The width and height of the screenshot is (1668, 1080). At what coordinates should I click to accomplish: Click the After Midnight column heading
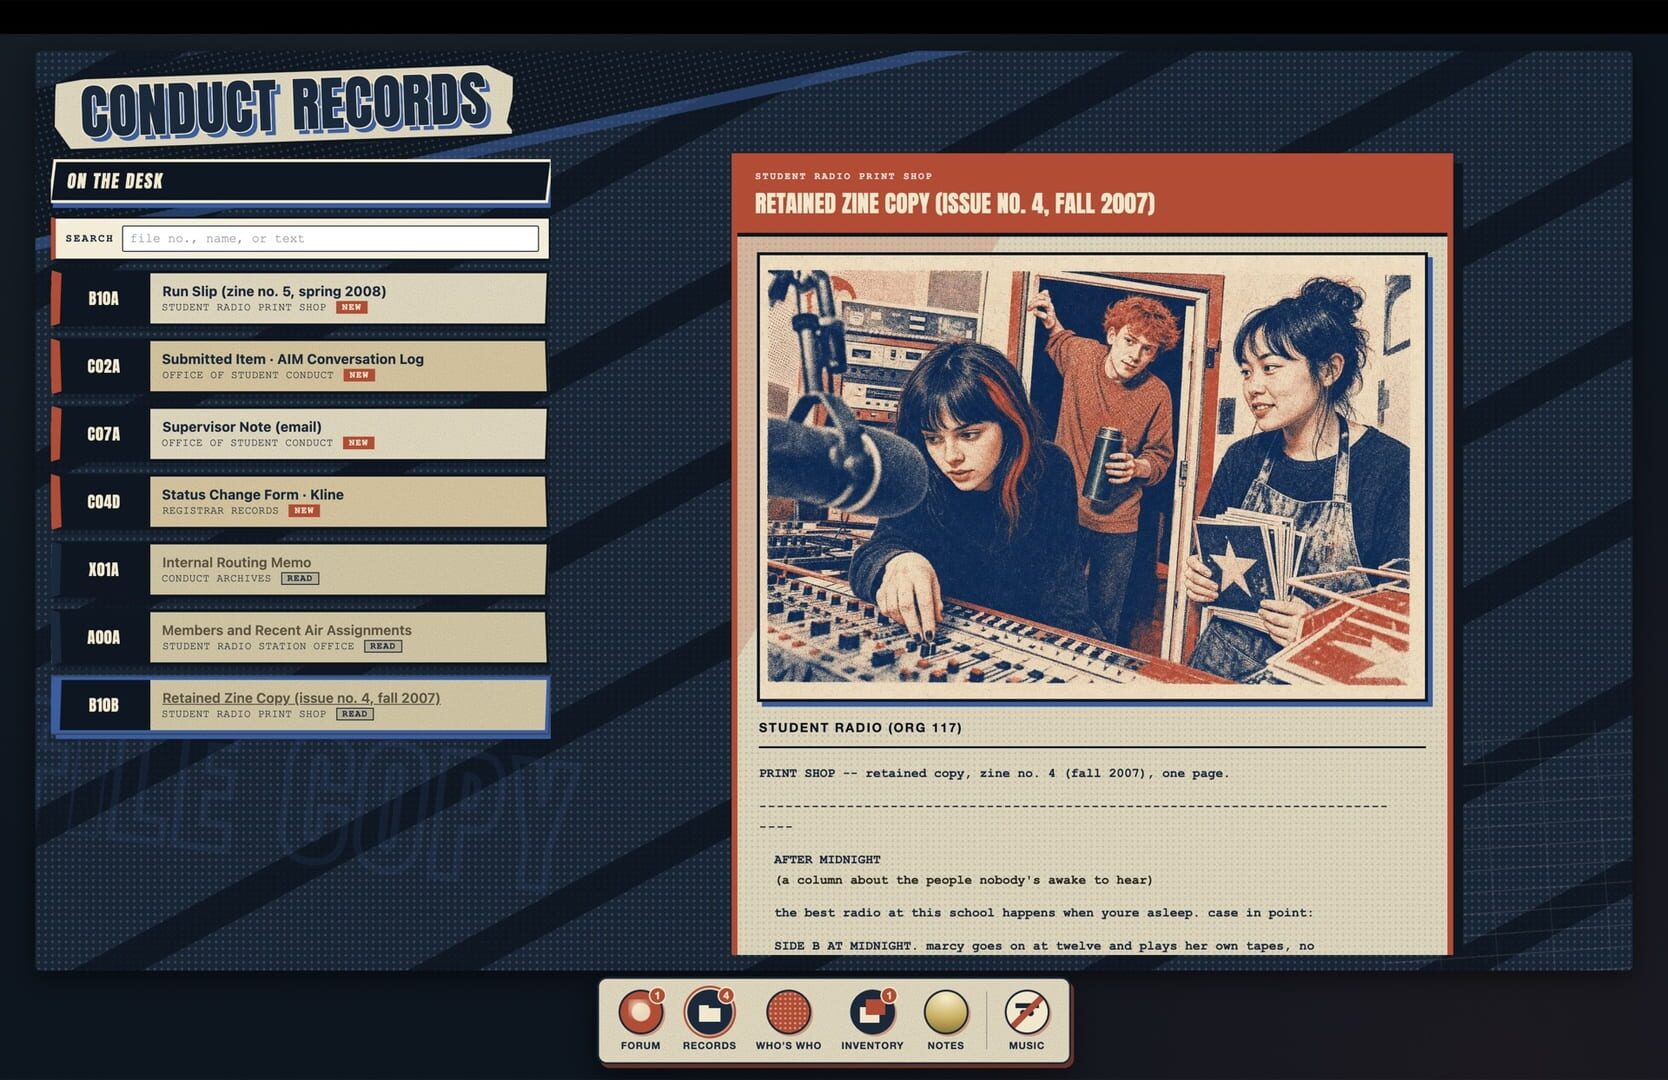tap(827, 860)
